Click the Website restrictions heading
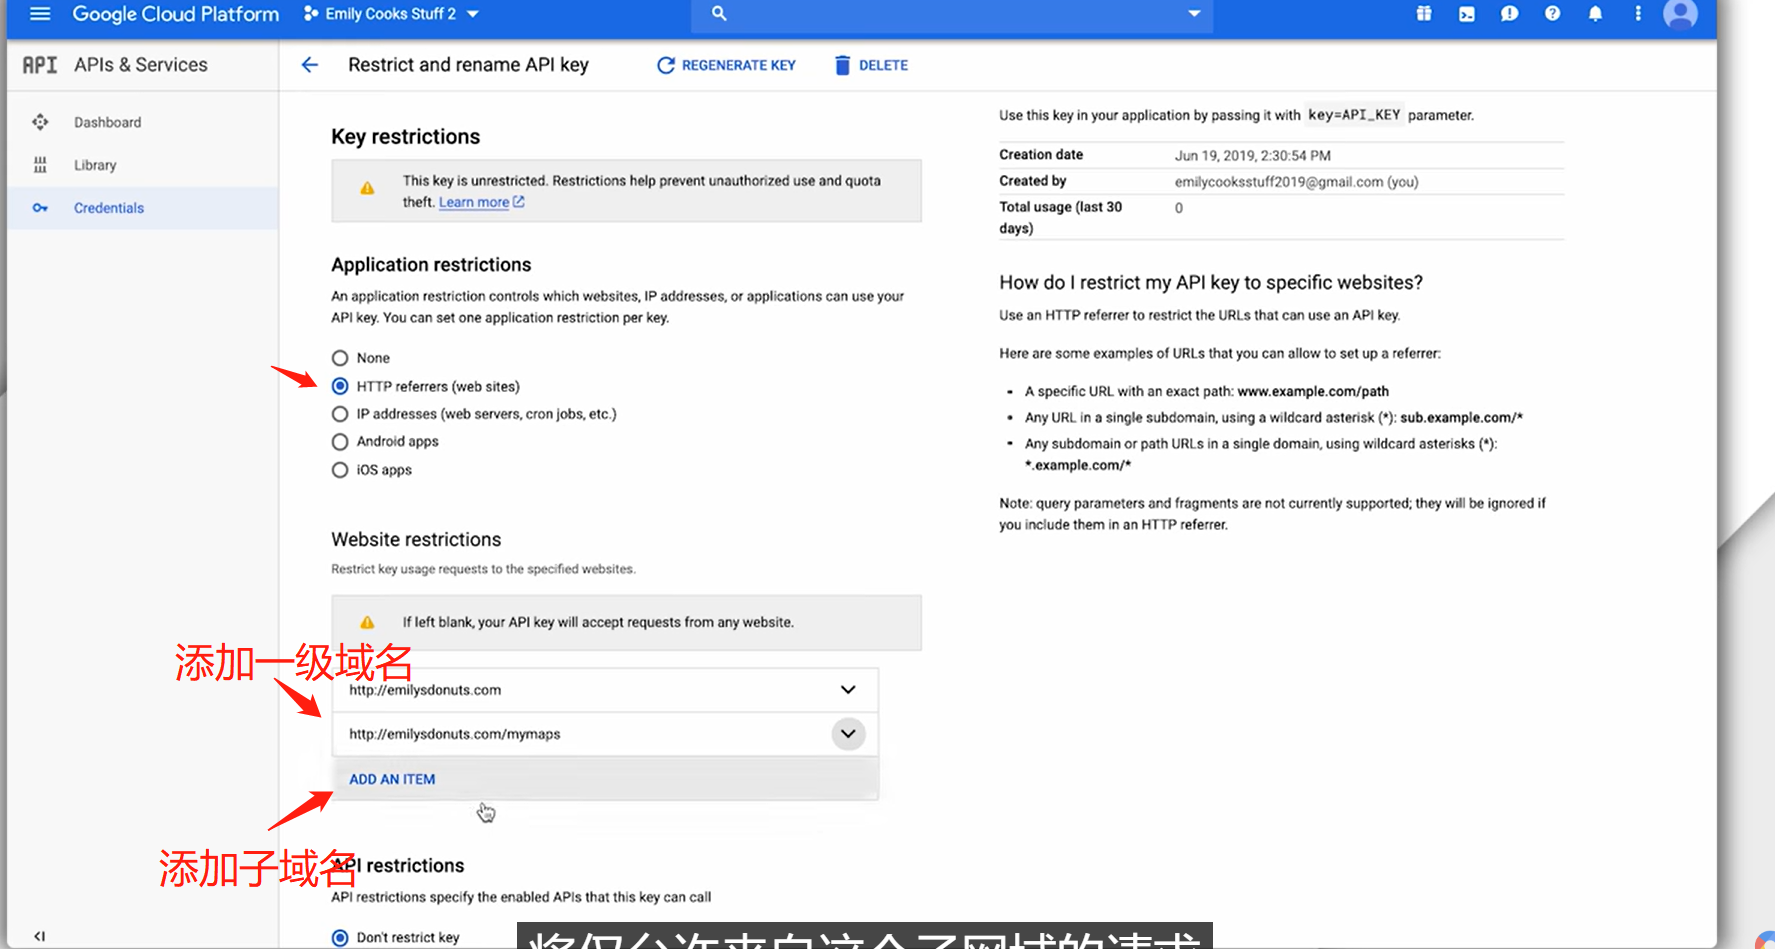This screenshot has width=1775, height=949. point(416,539)
